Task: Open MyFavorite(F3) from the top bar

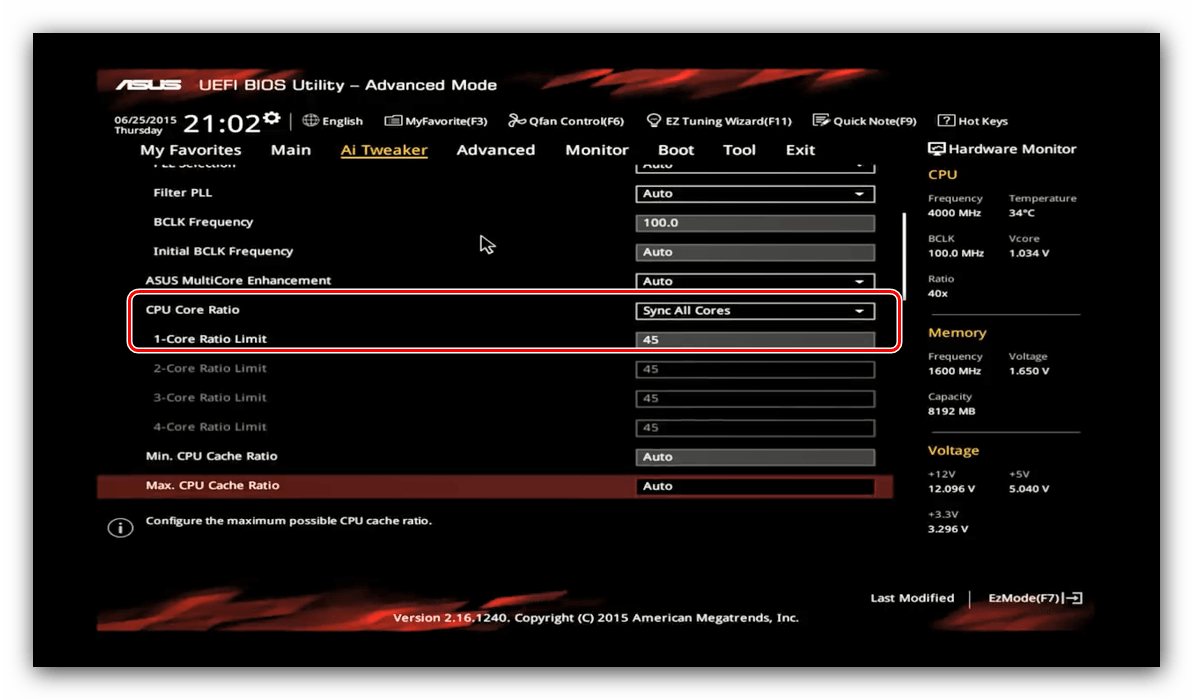Action: pos(436,121)
